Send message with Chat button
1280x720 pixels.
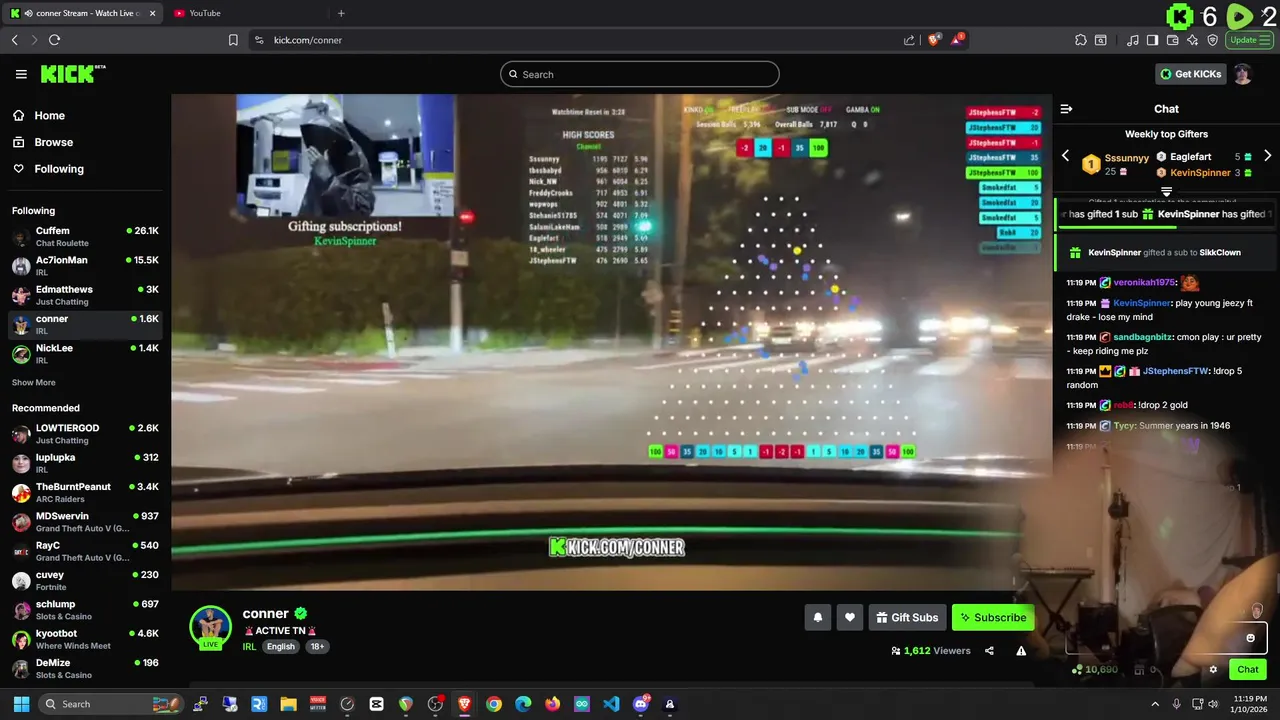(1248, 670)
